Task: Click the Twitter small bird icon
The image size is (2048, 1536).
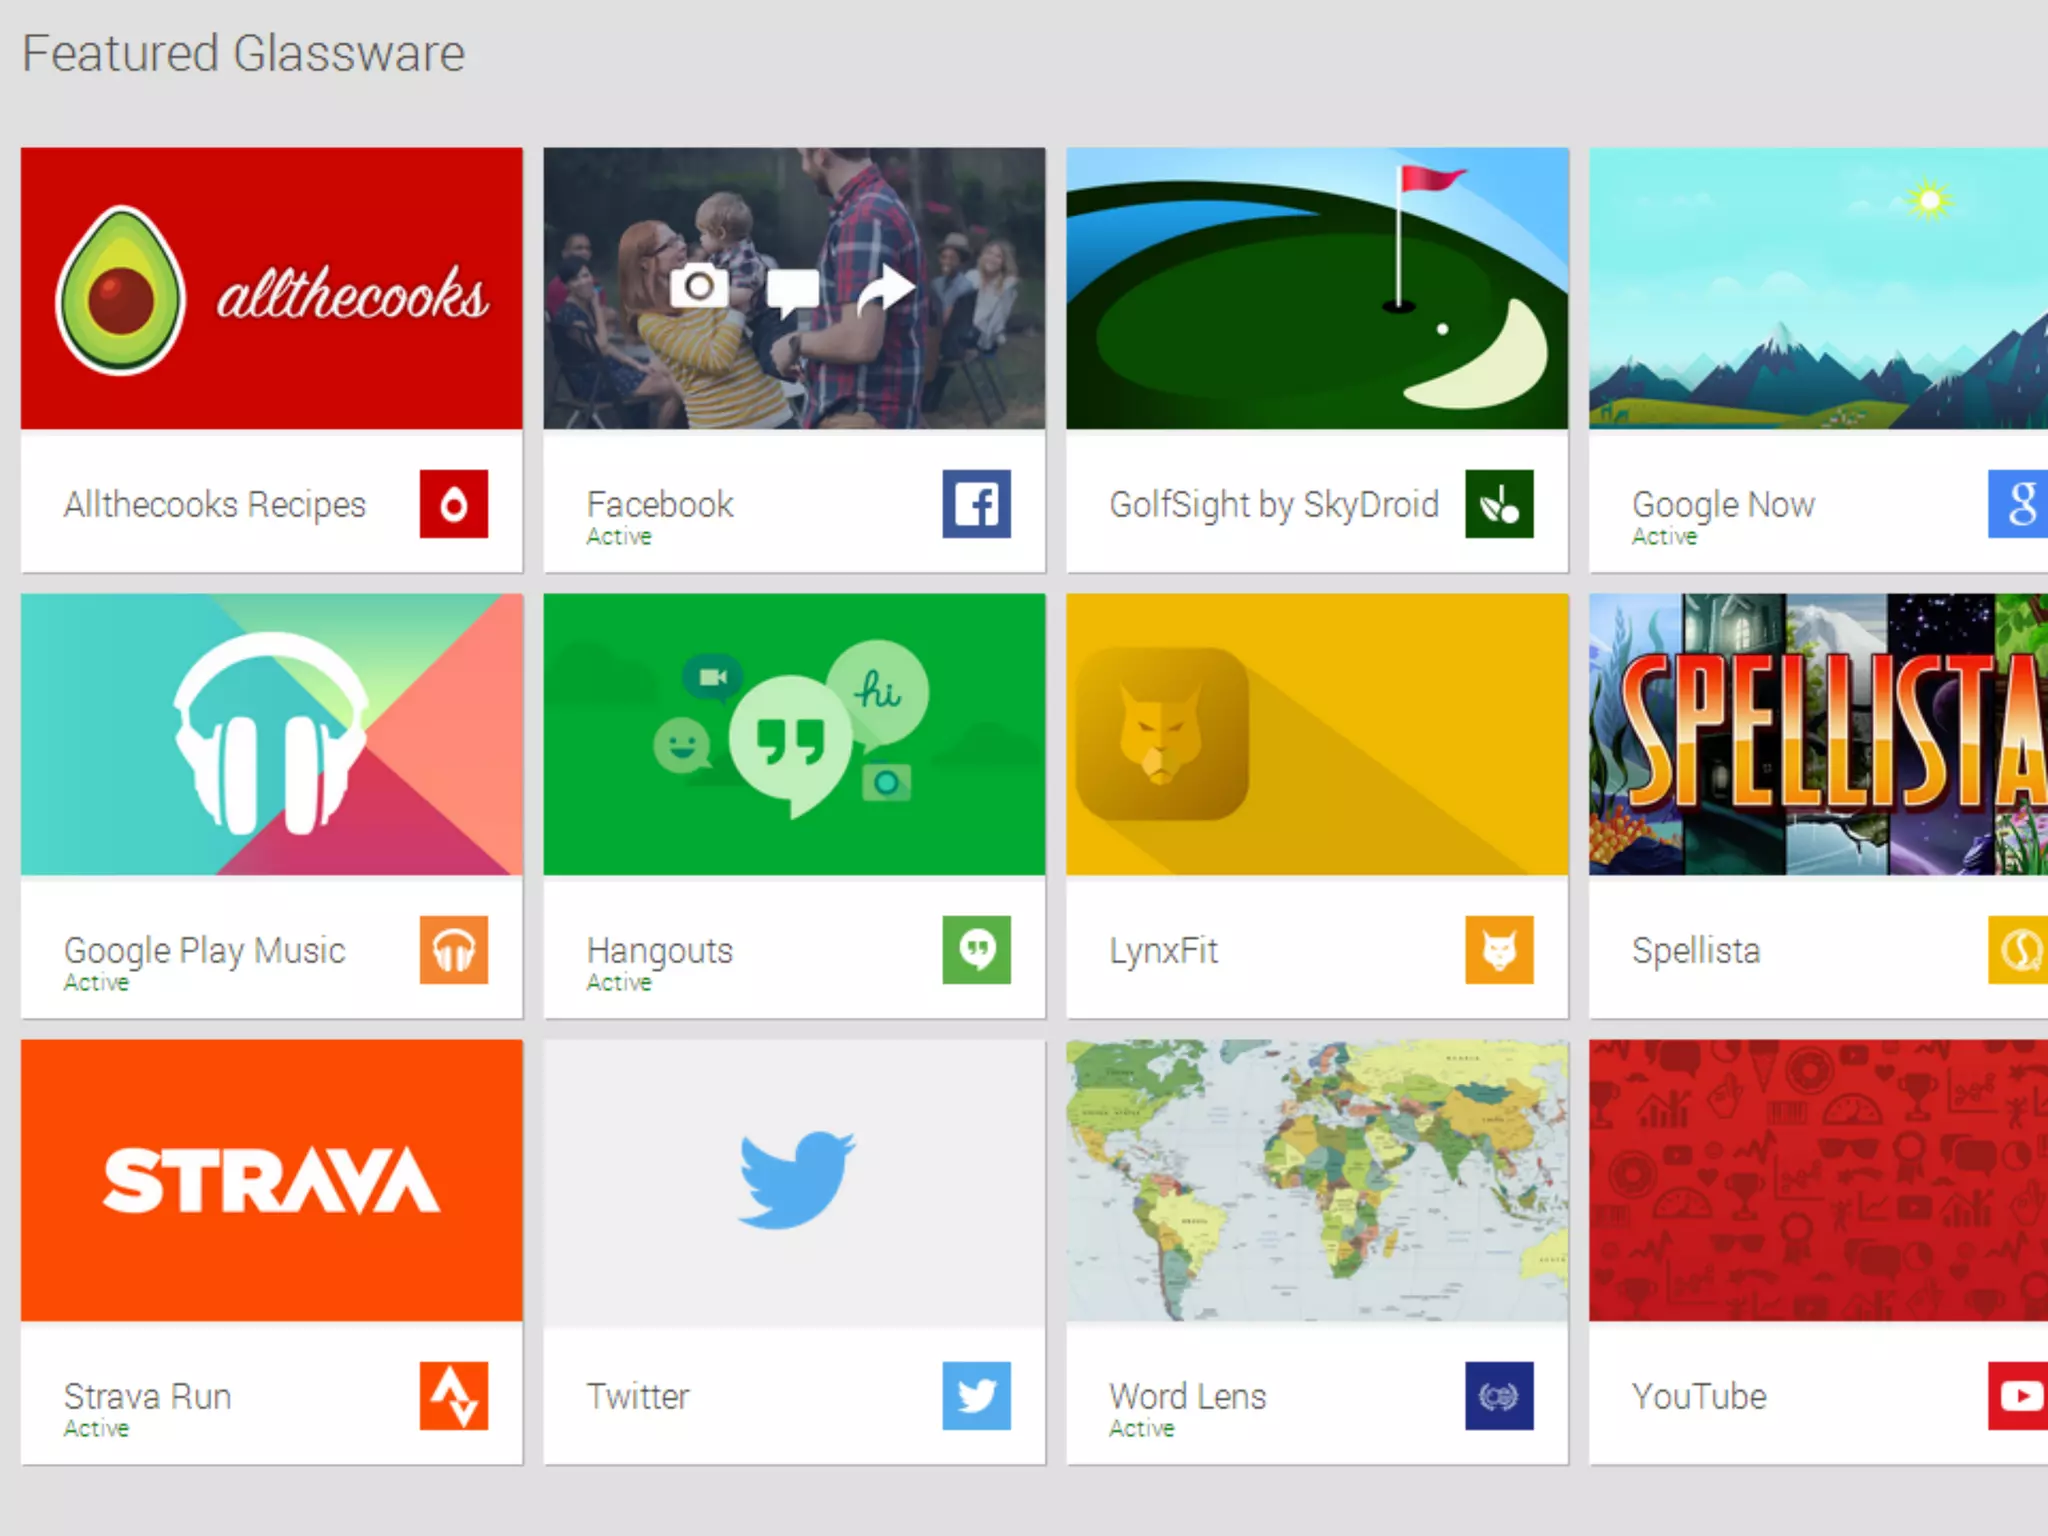Action: (x=976, y=1396)
